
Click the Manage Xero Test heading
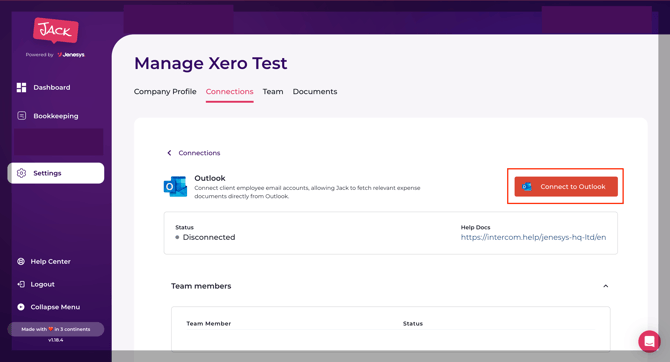pos(211,63)
